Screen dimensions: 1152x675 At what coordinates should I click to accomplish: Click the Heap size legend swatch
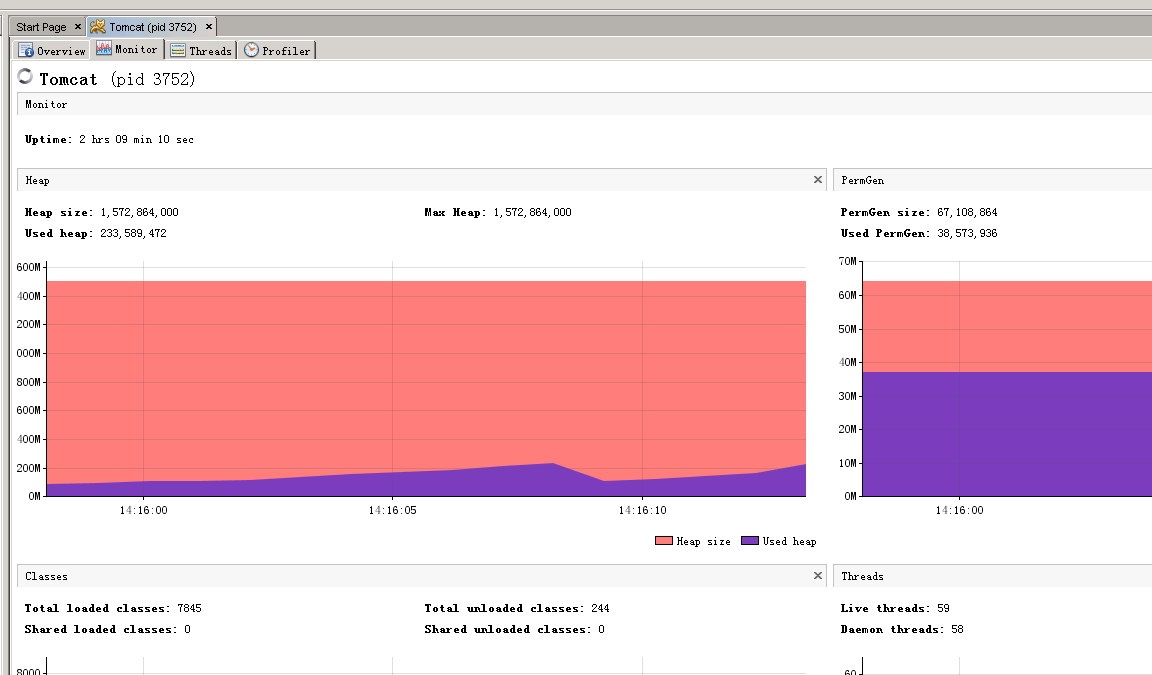663,541
